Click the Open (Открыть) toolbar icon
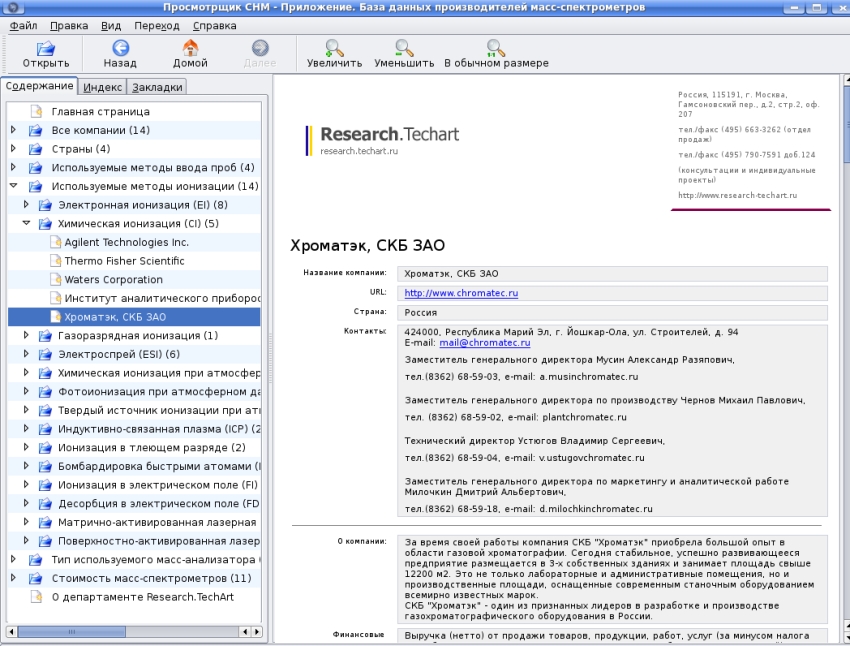850x646 pixels. tap(46, 49)
